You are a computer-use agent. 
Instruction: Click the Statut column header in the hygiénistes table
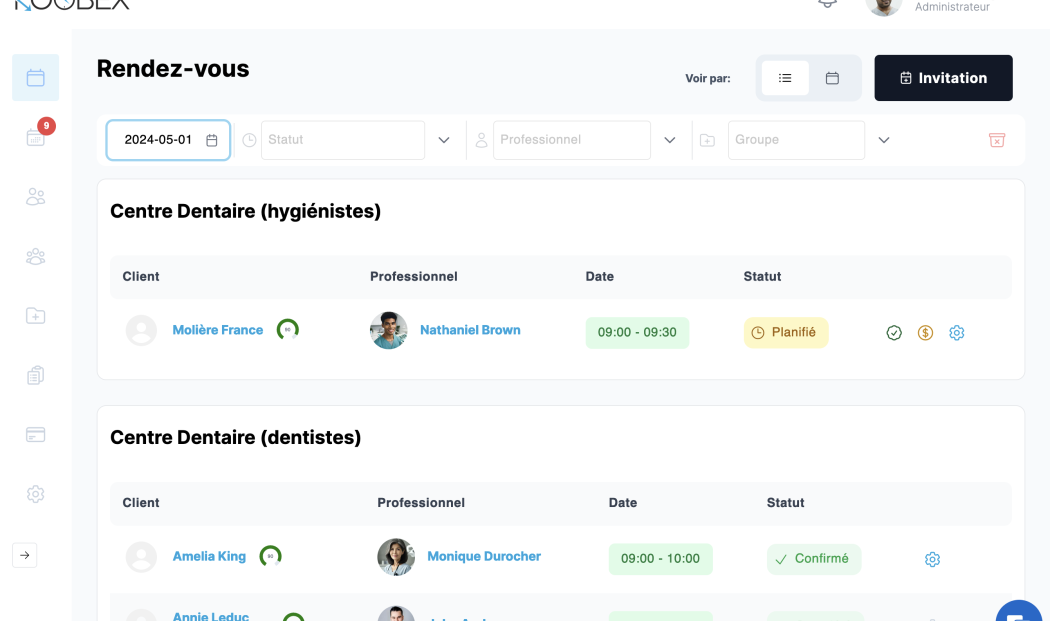click(762, 277)
